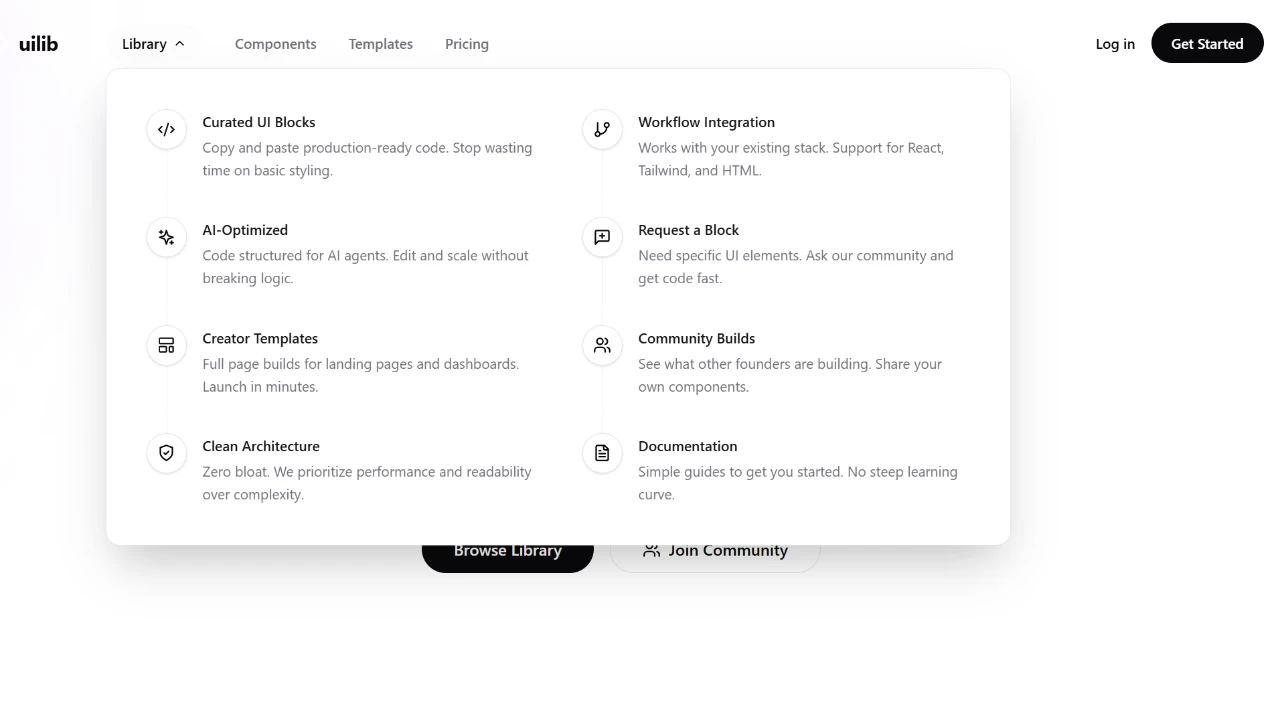Click the message plus icon for Request a Block
This screenshot has width=1280, height=719.
pyautogui.click(x=602, y=237)
